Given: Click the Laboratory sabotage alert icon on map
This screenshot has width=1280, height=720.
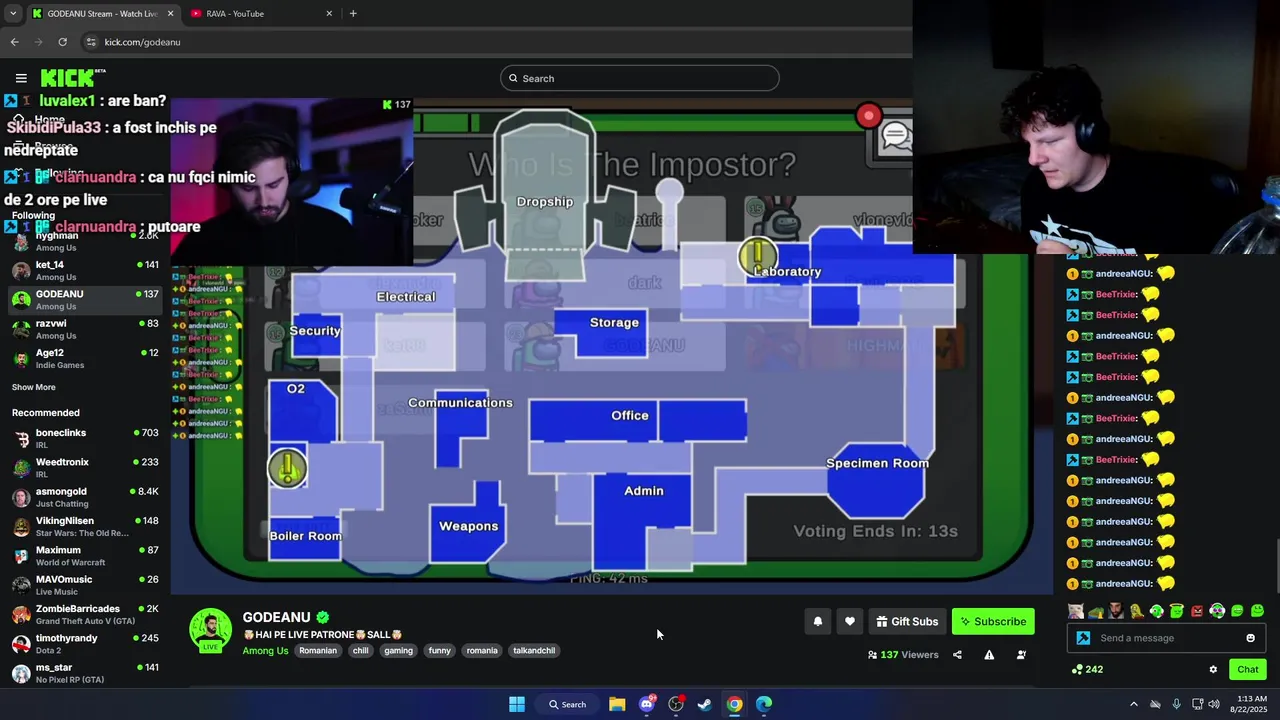Looking at the screenshot, I should pyautogui.click(x=757, y=256).
